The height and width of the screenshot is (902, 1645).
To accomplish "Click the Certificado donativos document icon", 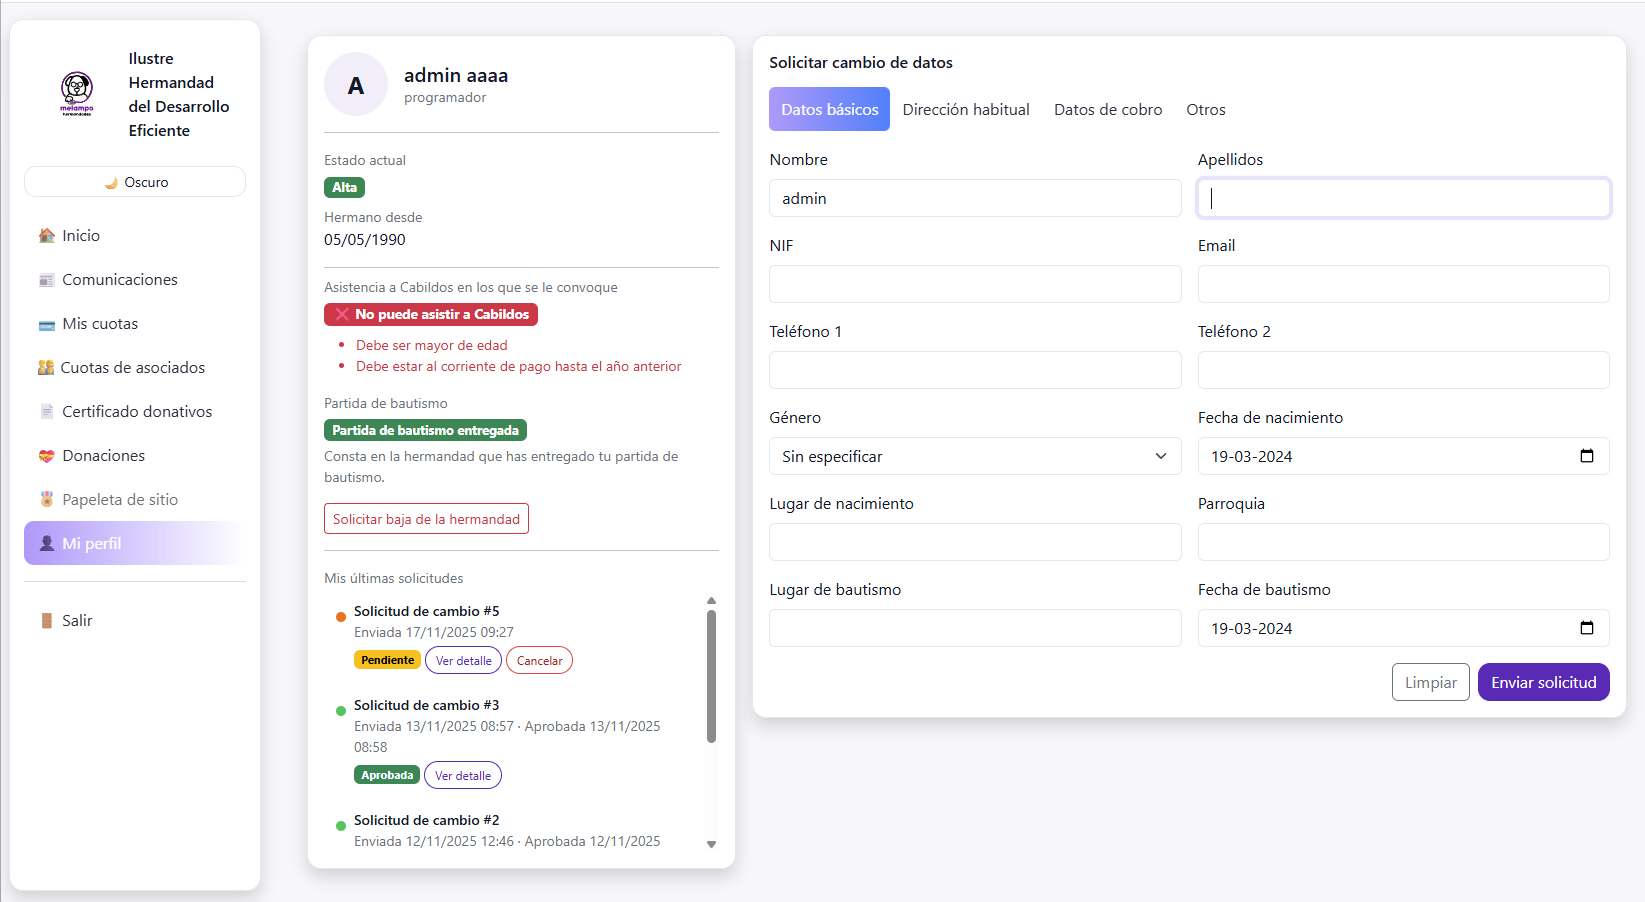I will coord(46,412).
